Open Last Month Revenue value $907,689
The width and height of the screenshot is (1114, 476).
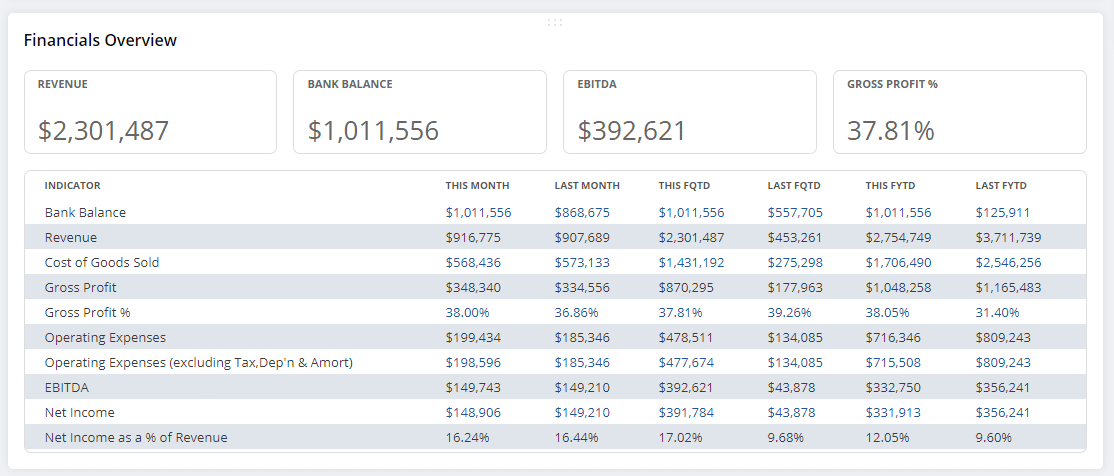point(582,238)
